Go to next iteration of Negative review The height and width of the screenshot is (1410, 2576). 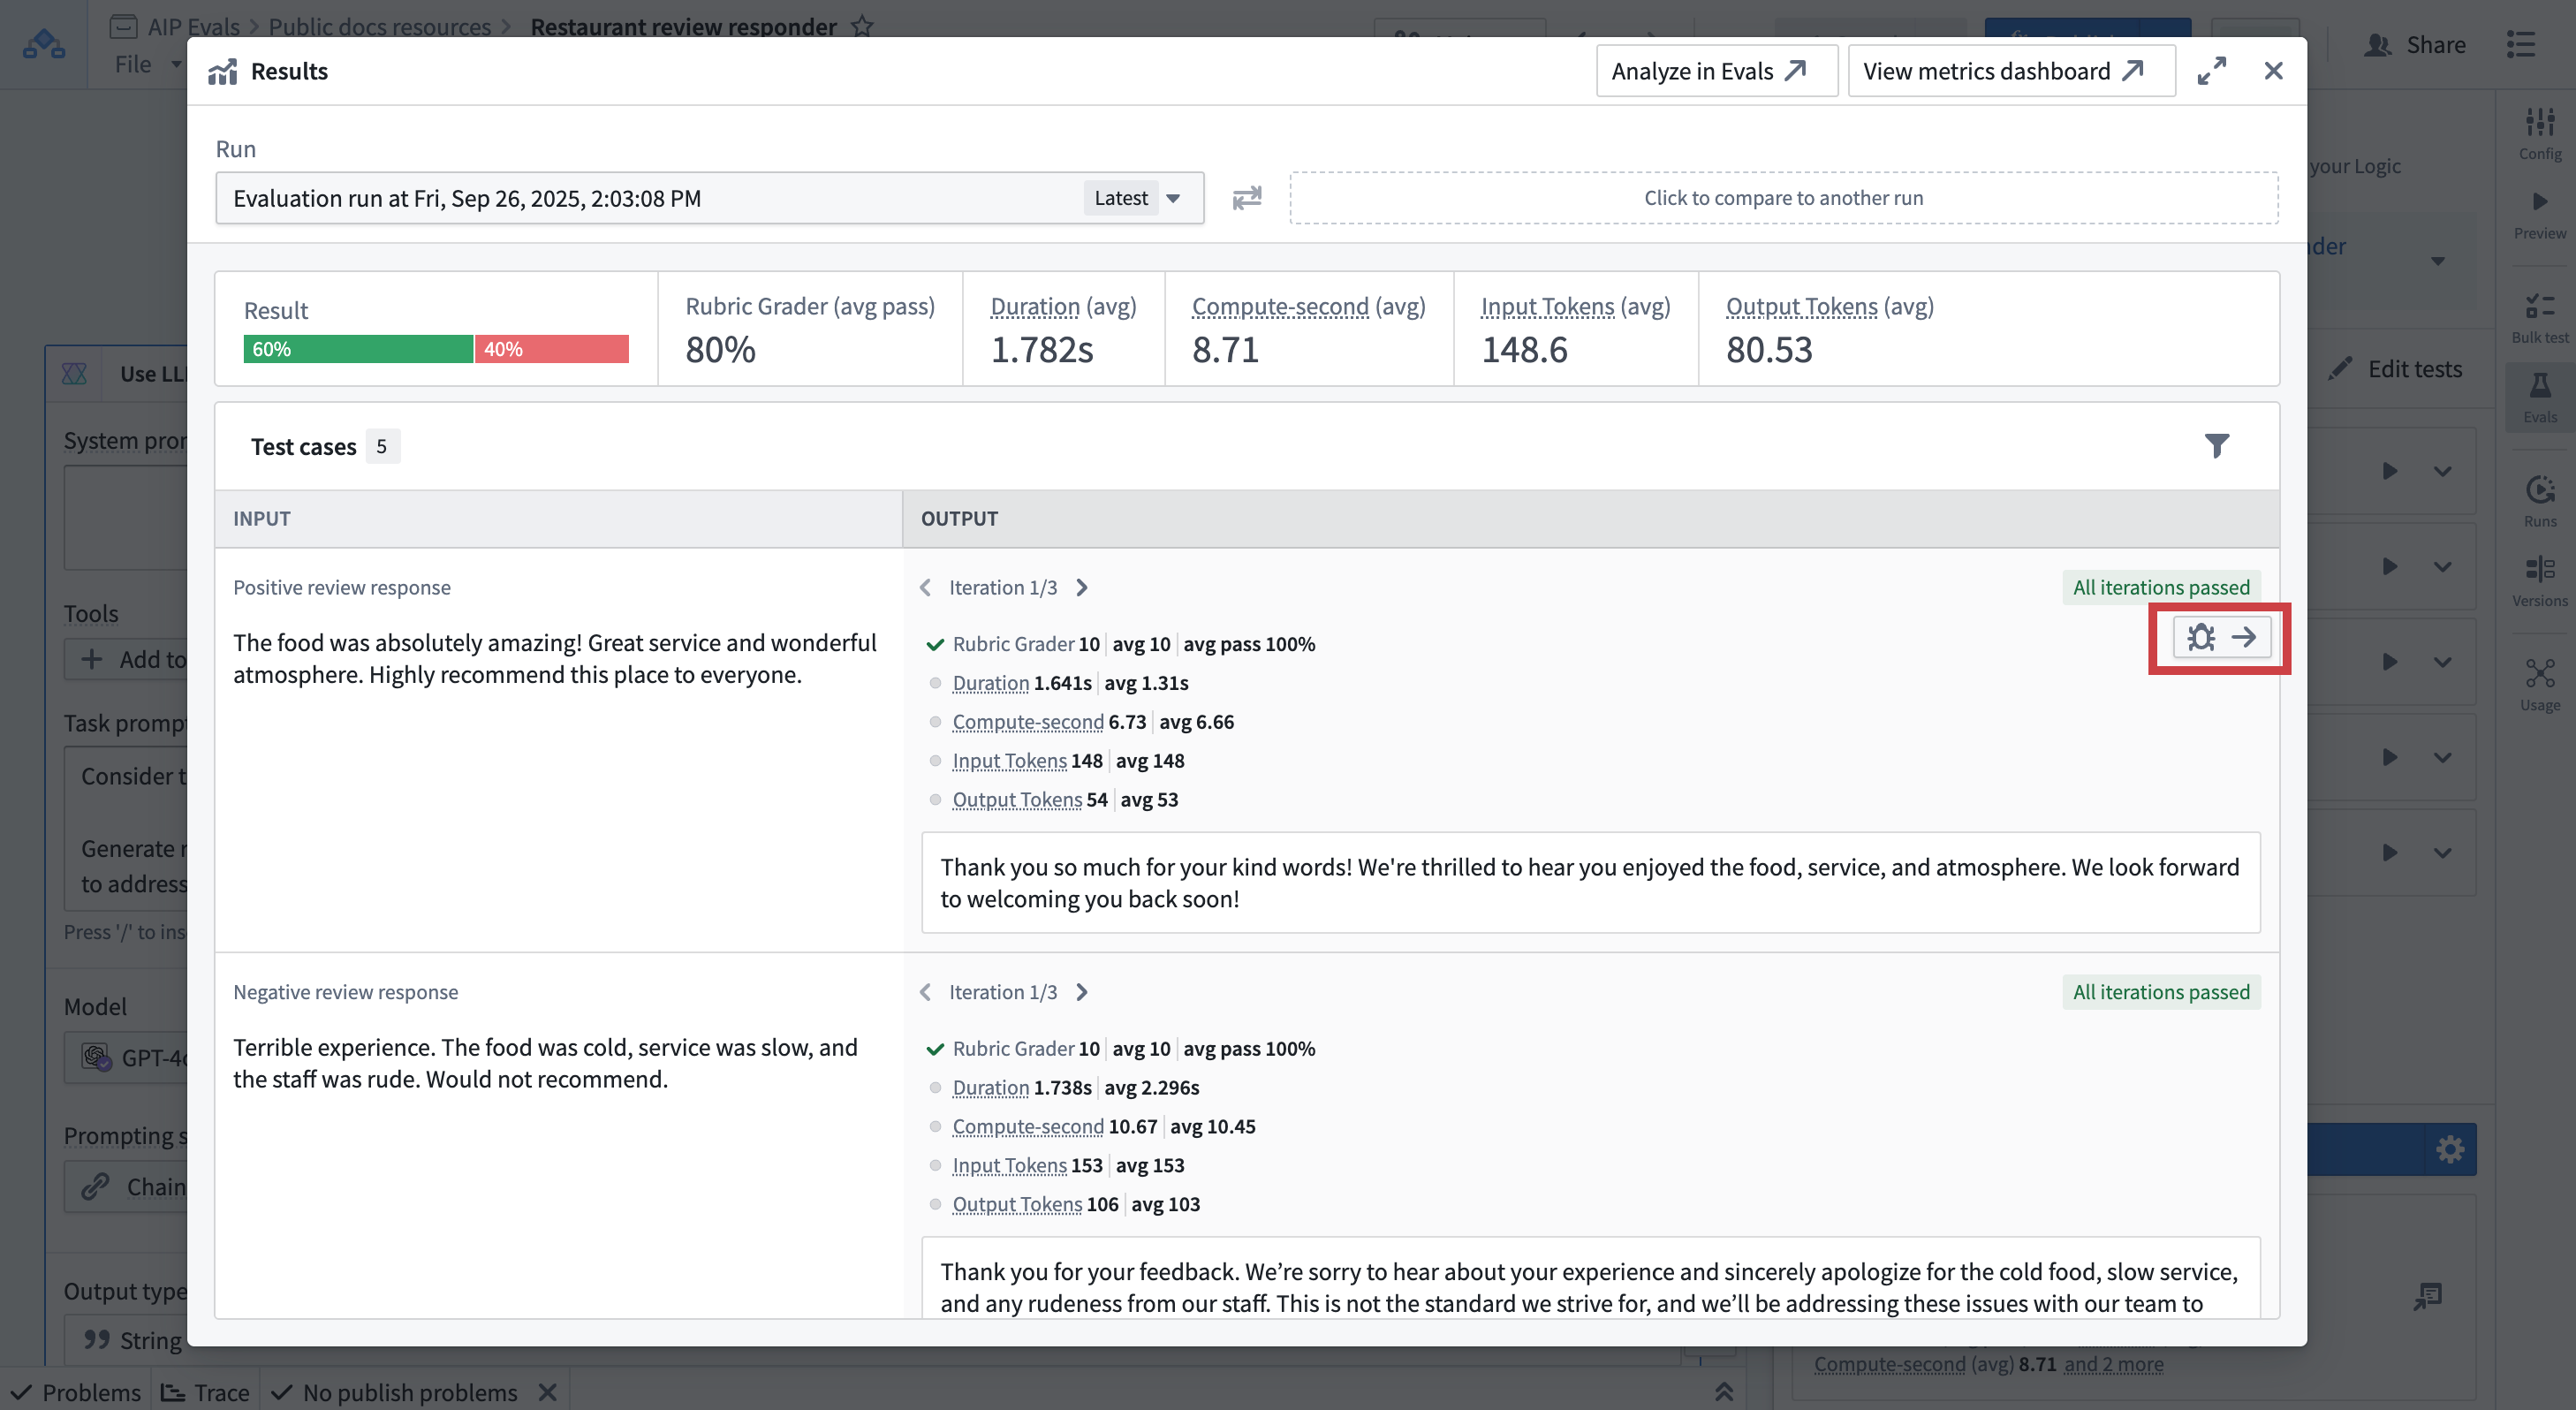point(1082,992)
